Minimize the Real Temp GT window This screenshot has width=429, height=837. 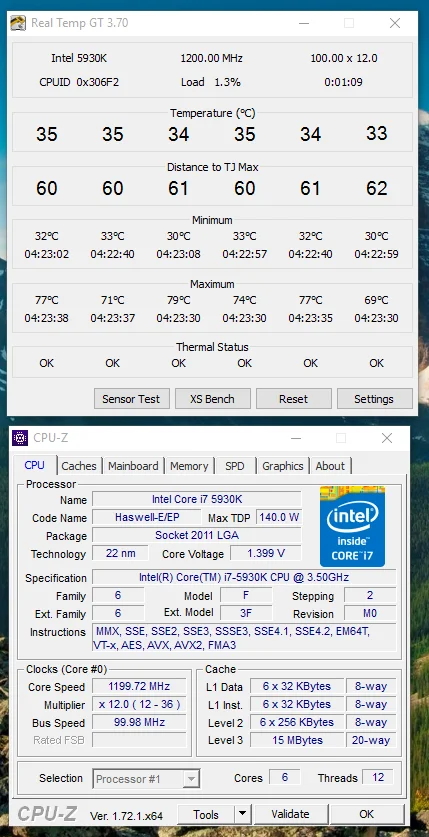(303, 23)
